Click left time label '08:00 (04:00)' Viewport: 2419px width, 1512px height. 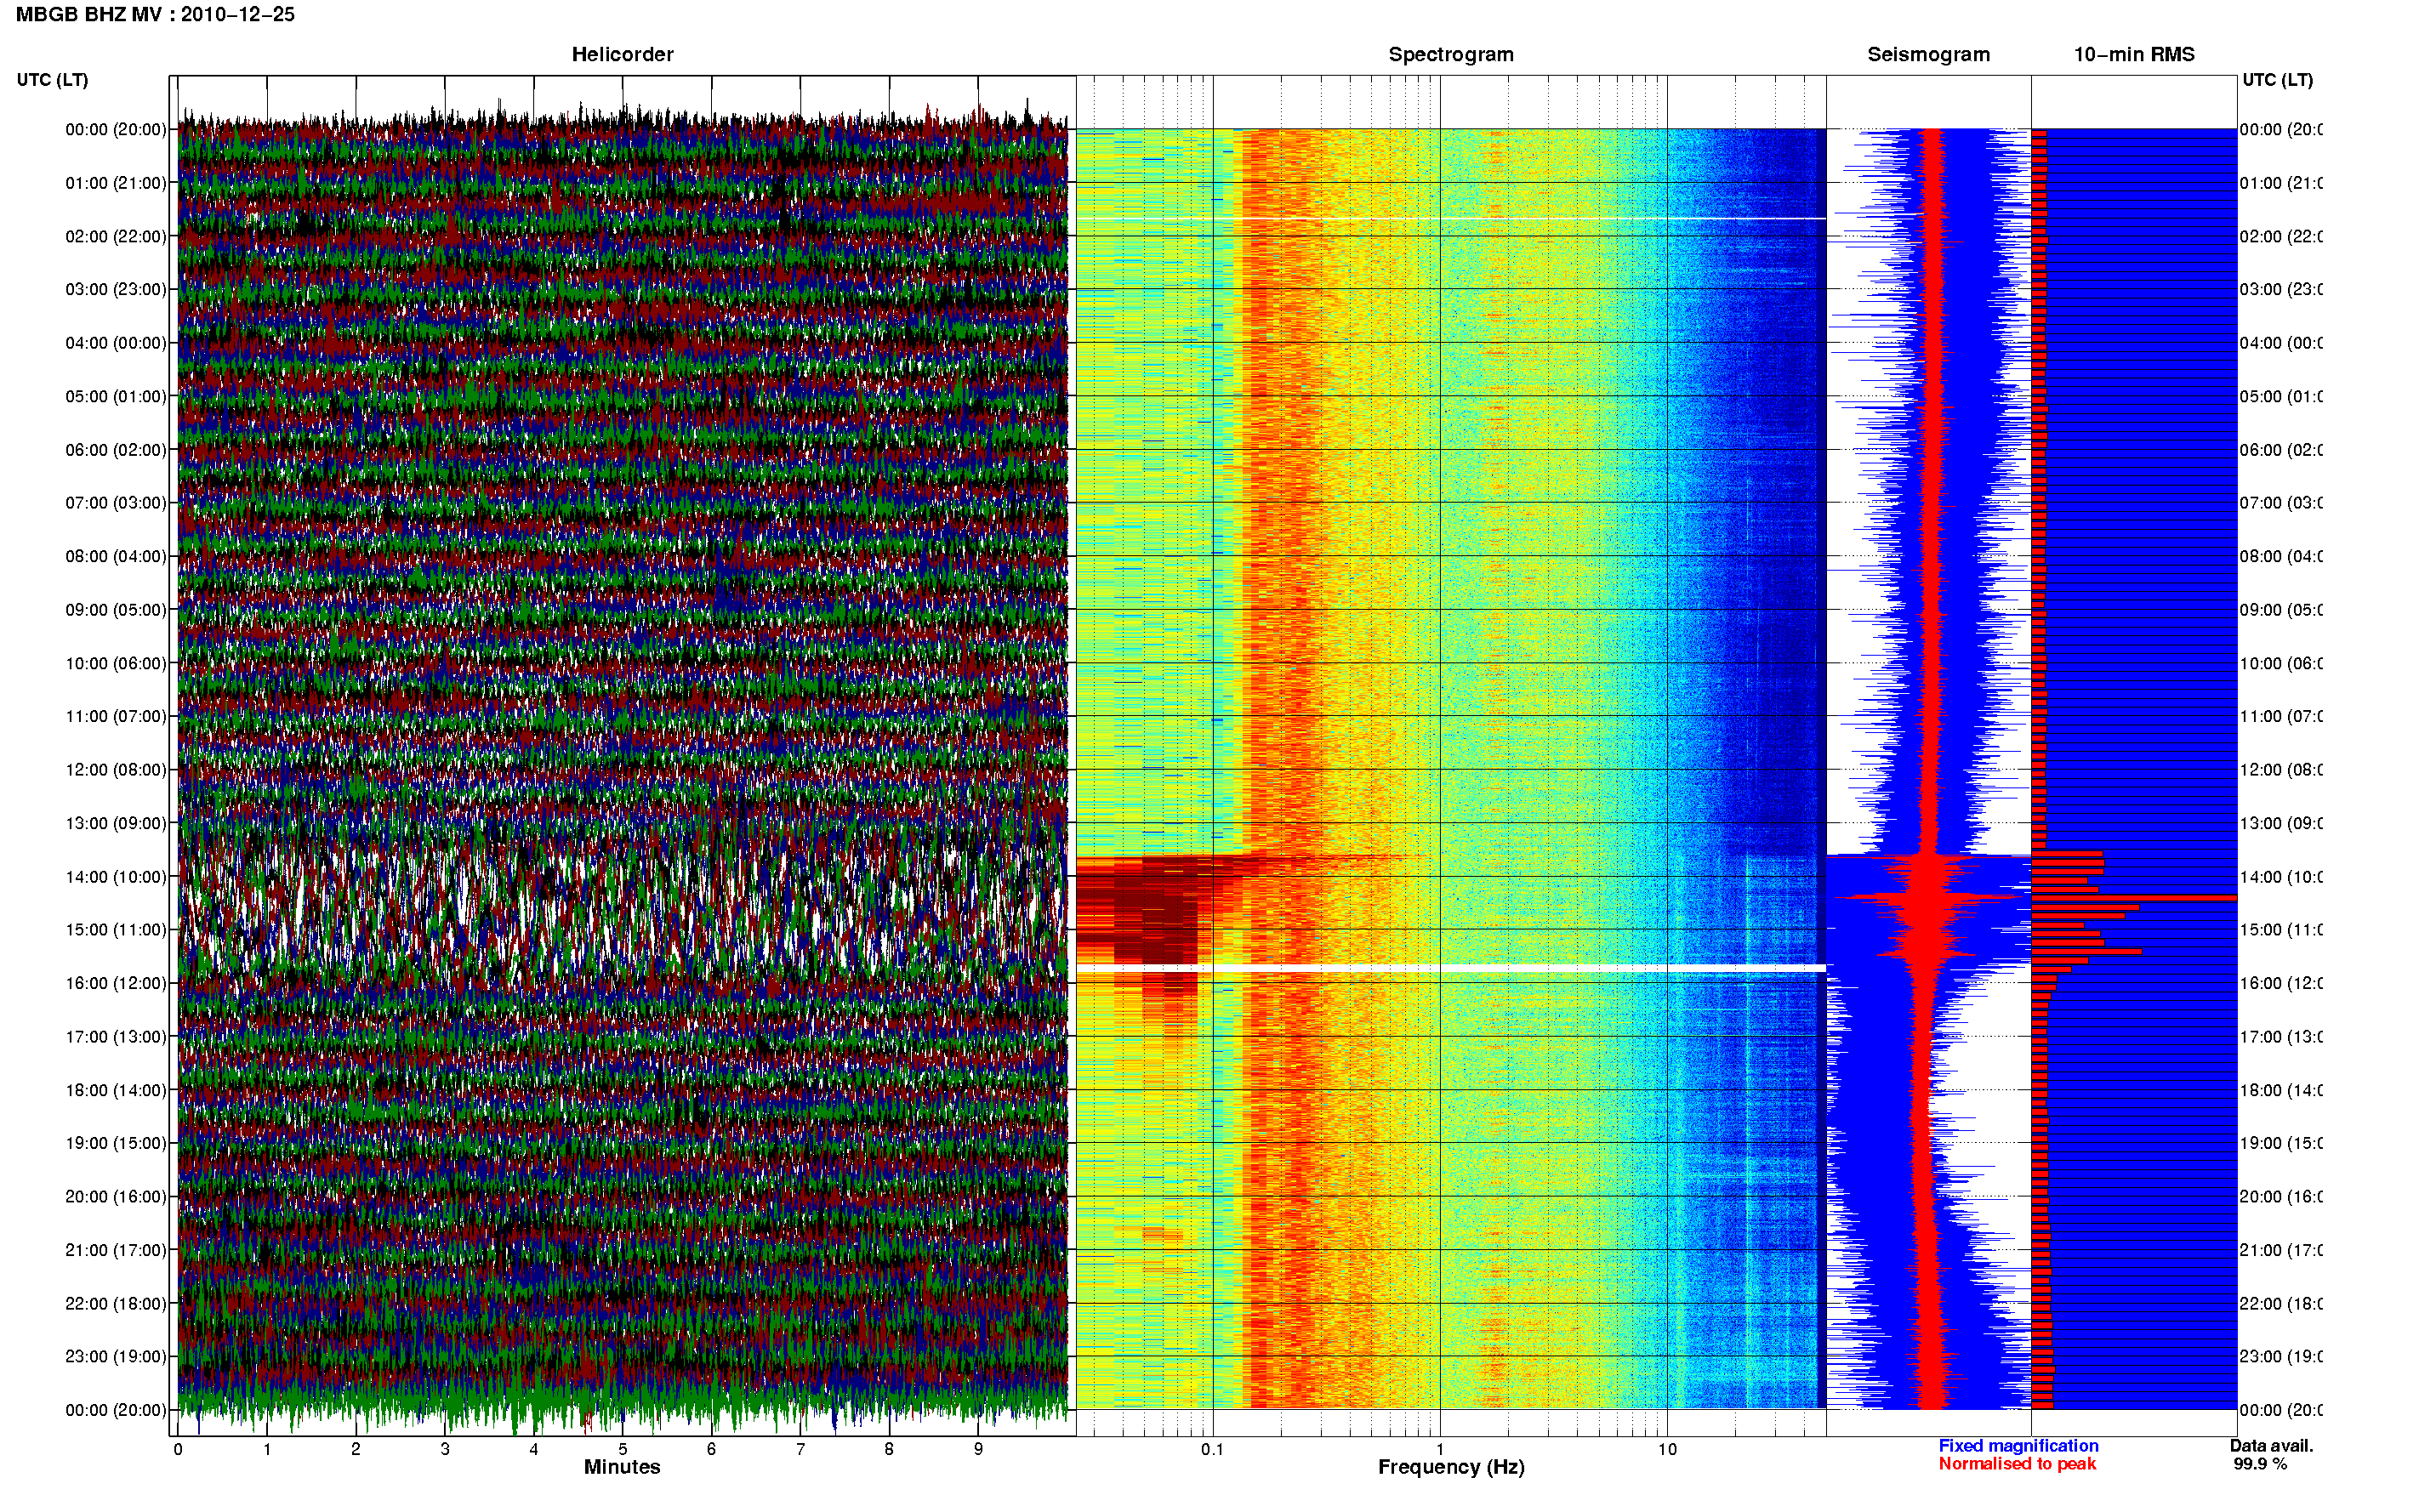pyautogui.click(x=116, y=556)
